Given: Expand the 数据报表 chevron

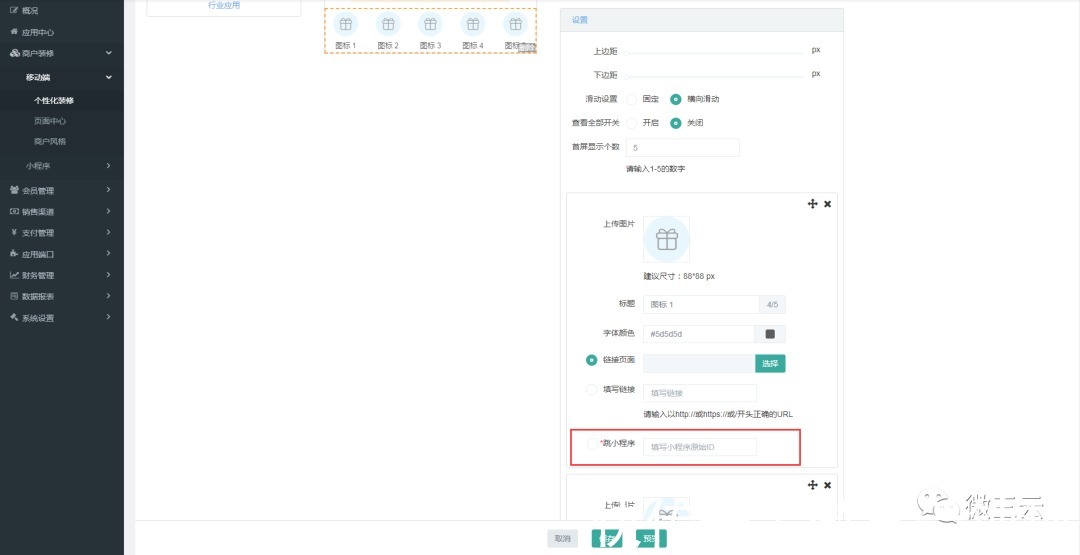Looking at the screenshot, I should click(109, 297).
